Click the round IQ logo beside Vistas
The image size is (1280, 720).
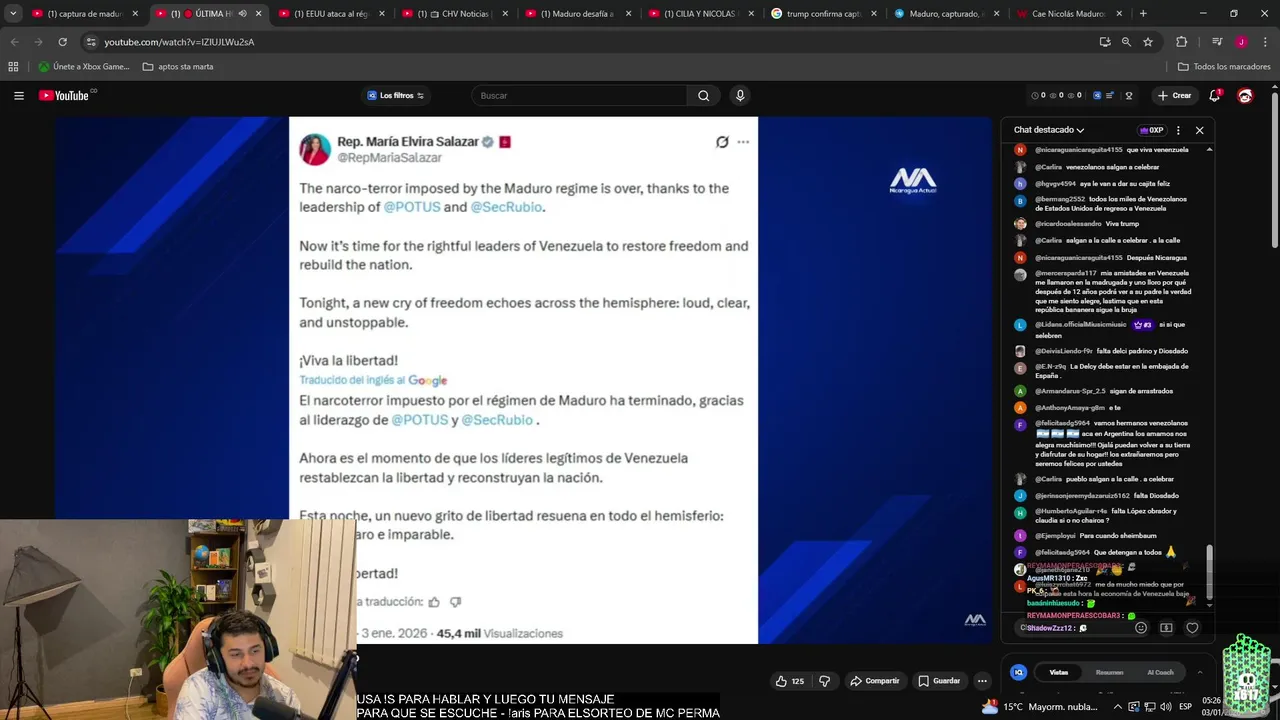[x=1018, y=672]
